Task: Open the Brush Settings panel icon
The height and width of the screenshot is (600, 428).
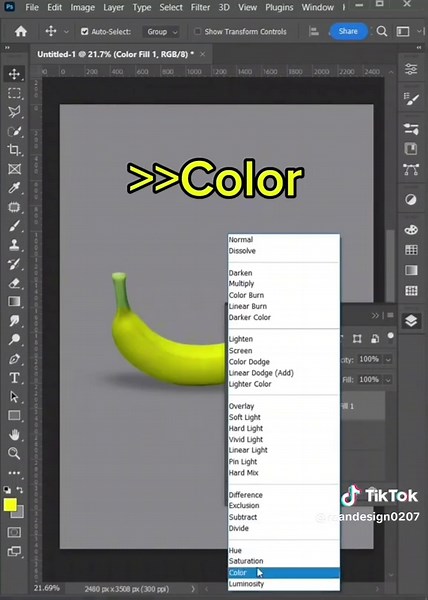Action: 411,99
